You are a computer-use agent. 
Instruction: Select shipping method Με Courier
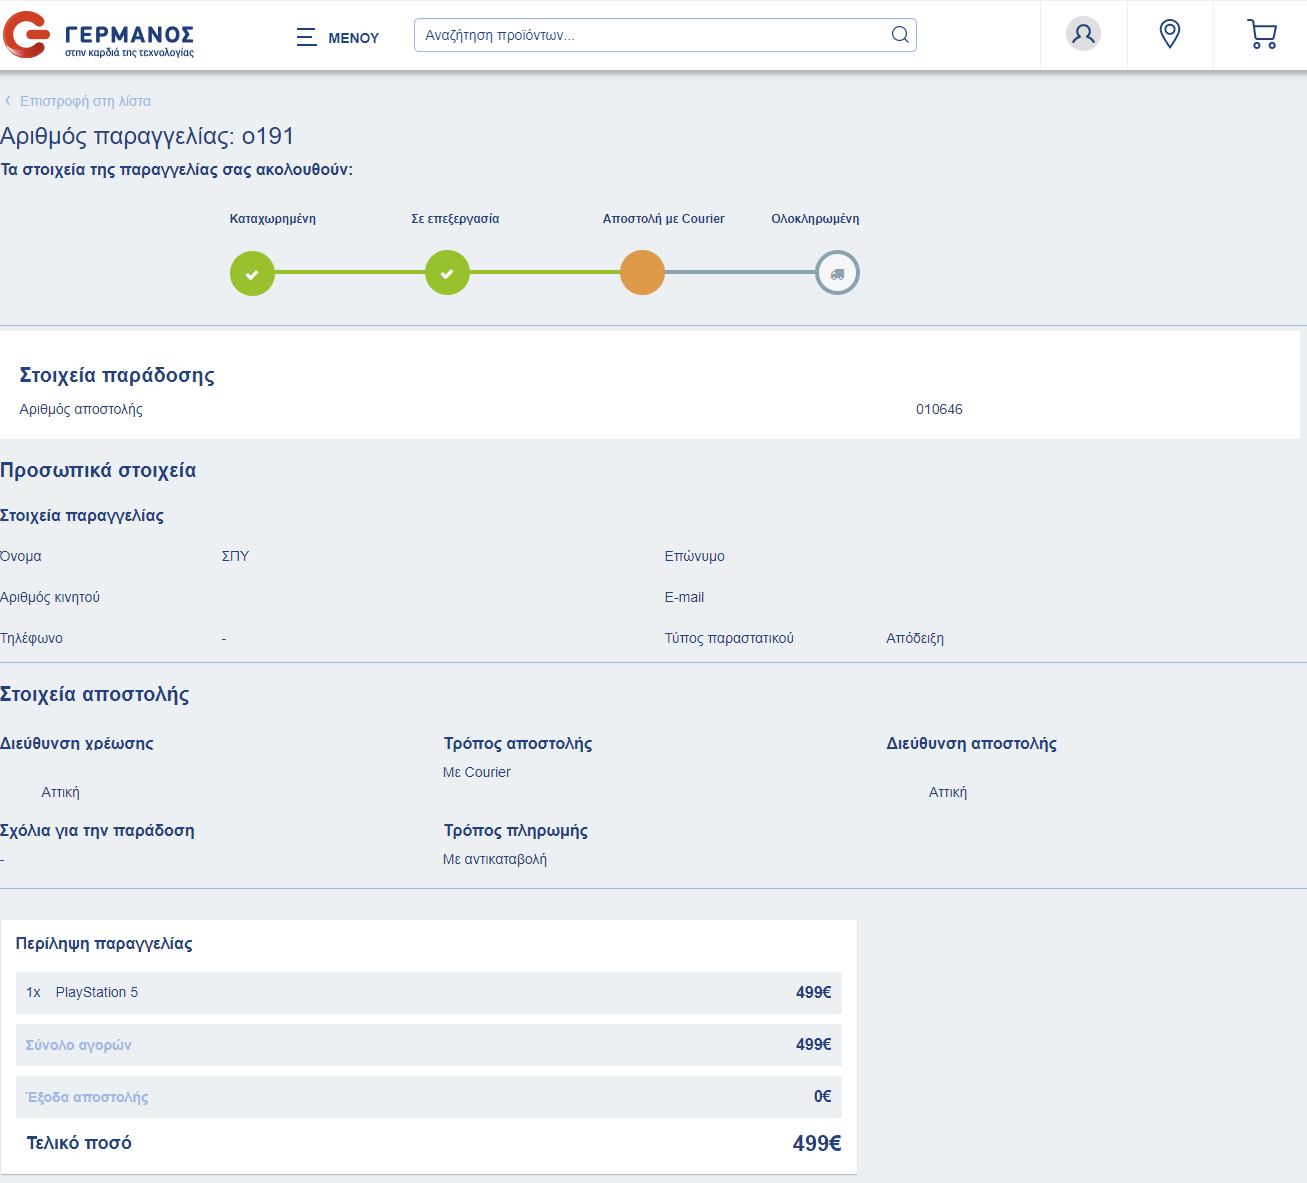[477, 772]
